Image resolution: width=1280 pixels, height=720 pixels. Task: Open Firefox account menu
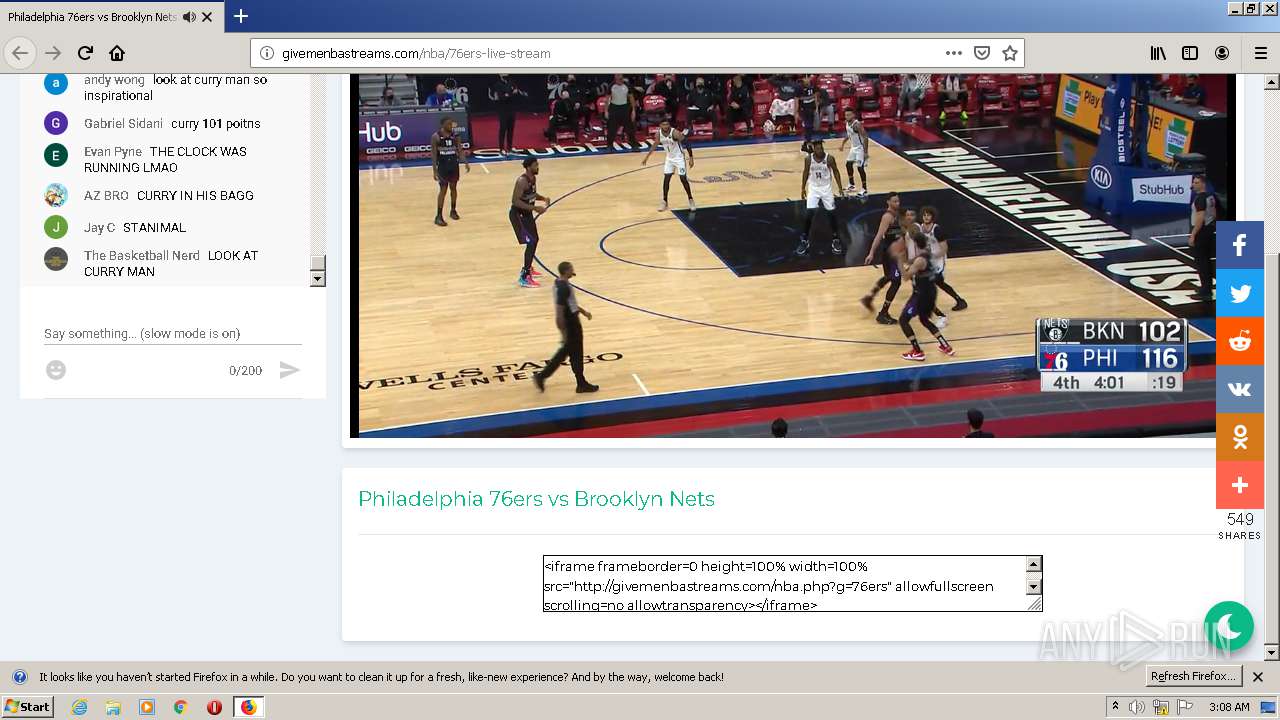click(x=1222, y=53)
